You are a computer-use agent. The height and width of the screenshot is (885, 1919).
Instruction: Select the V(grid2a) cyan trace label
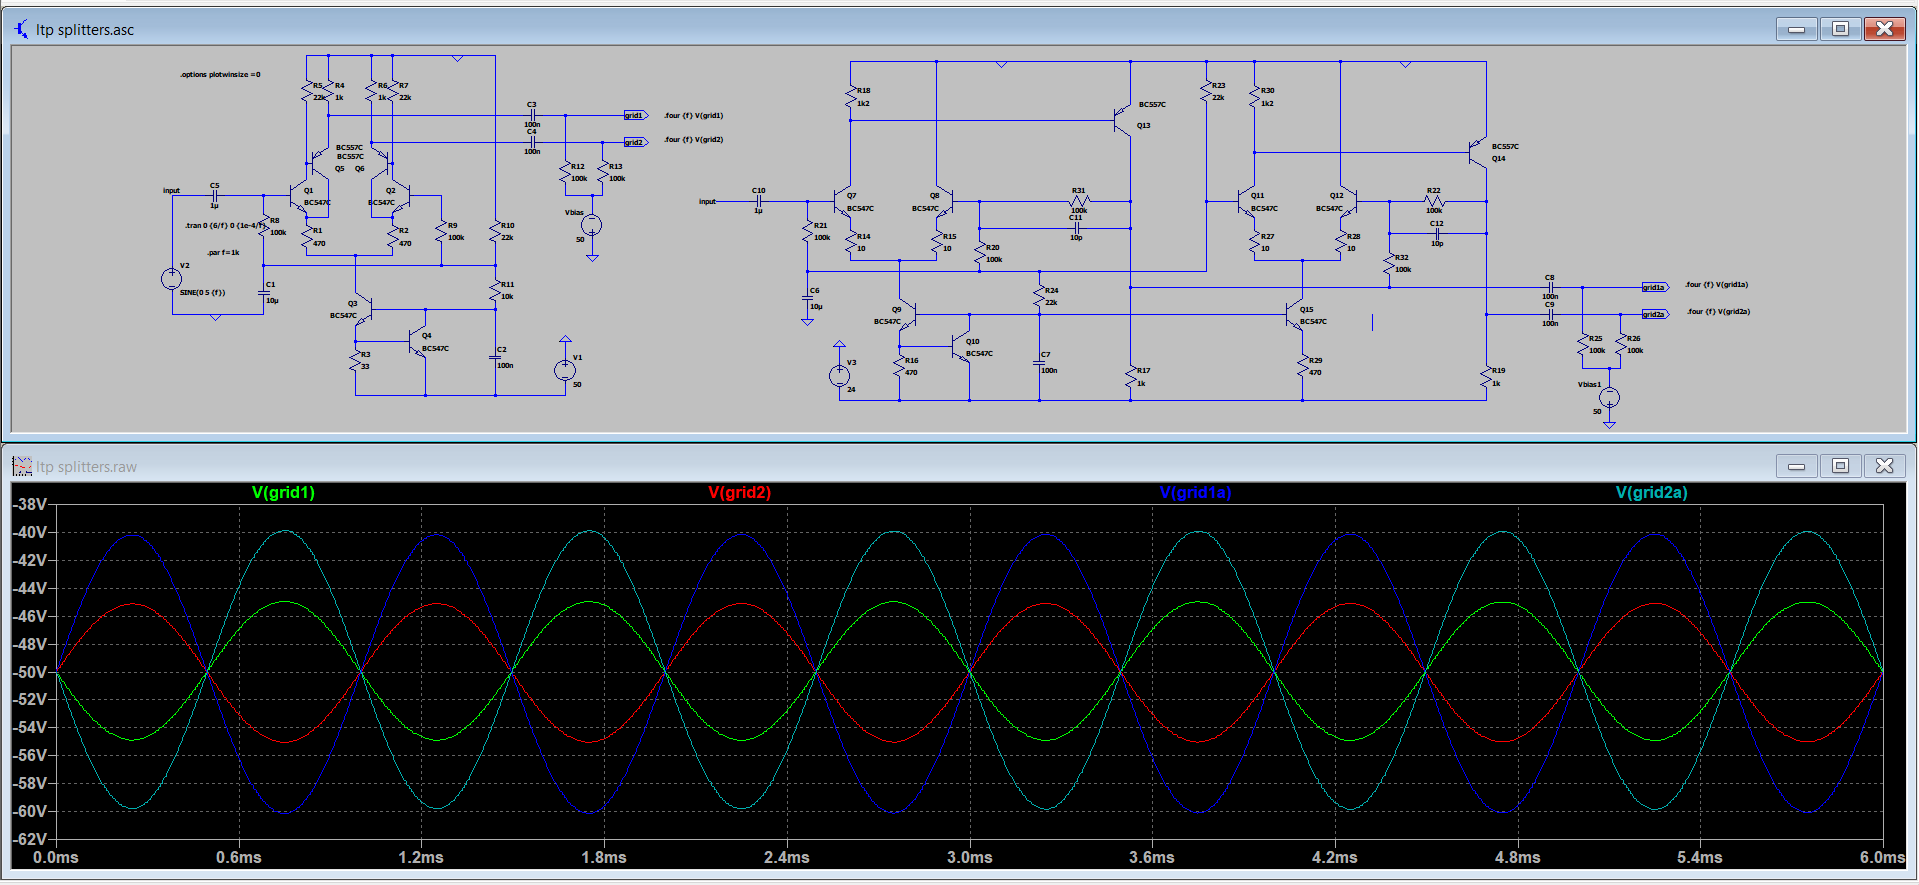click(x=1651, y=492)
